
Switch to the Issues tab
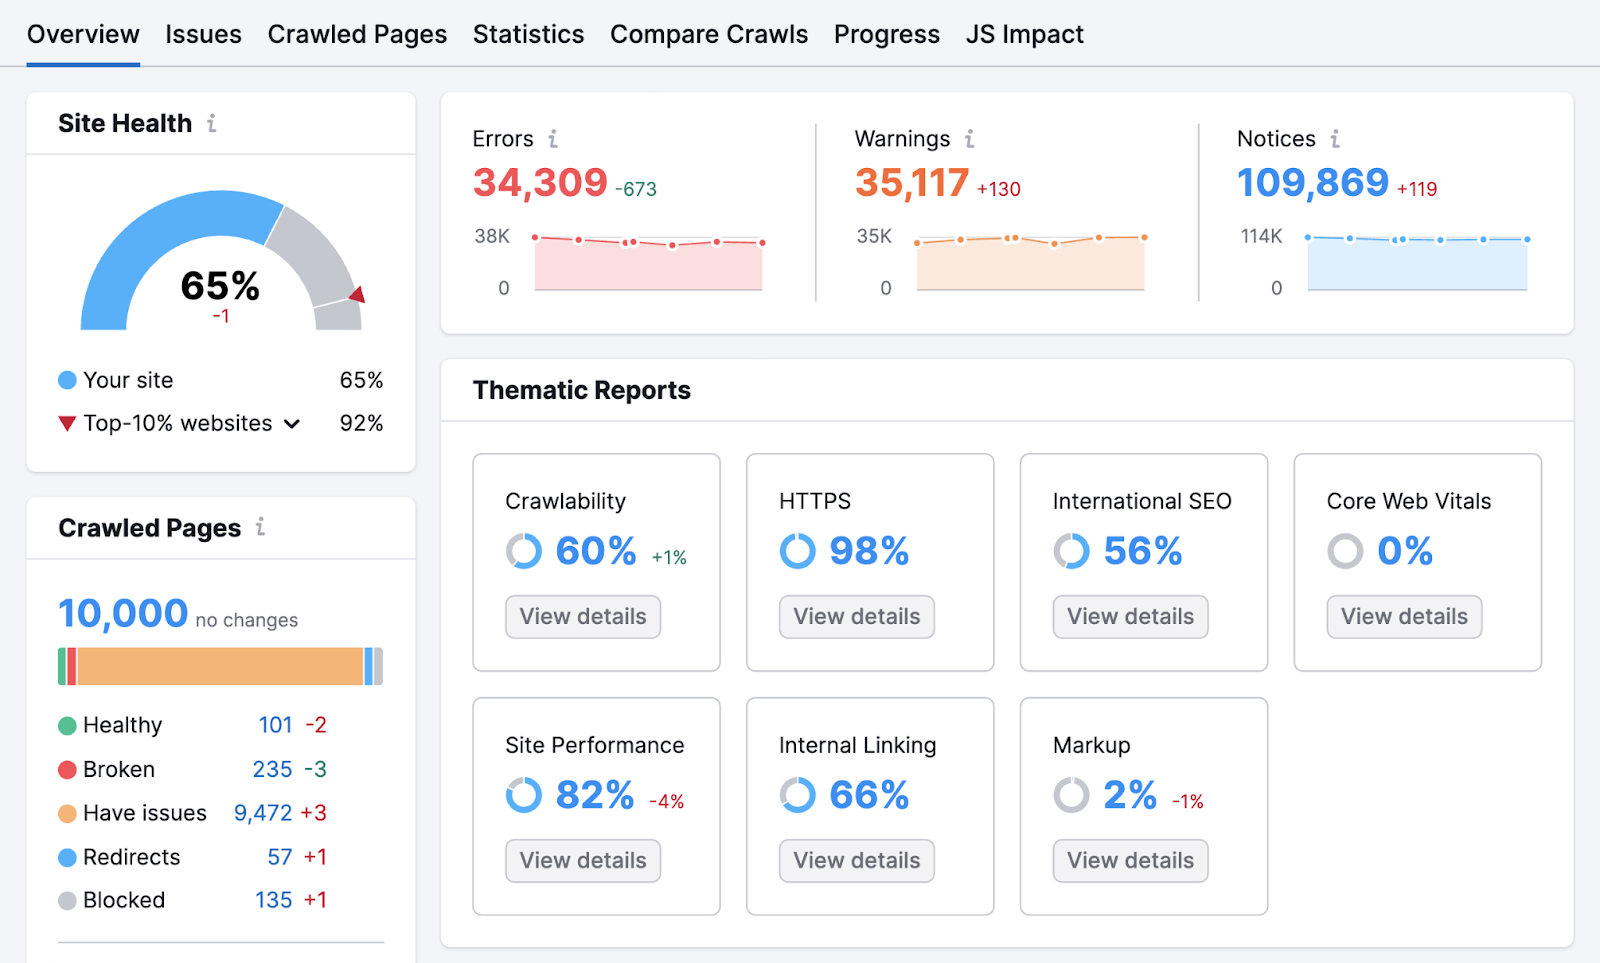(203, 33)
